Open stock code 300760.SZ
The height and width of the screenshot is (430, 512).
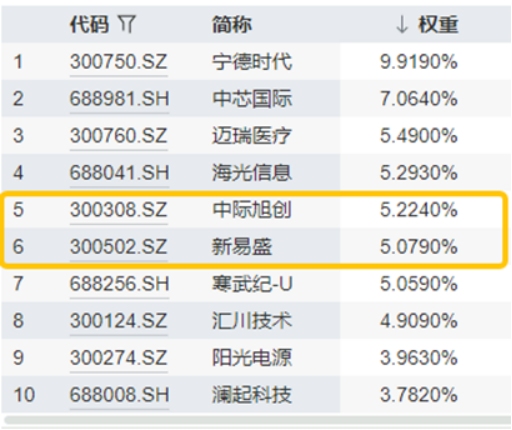pyautogui.click(x=118, y=136)
